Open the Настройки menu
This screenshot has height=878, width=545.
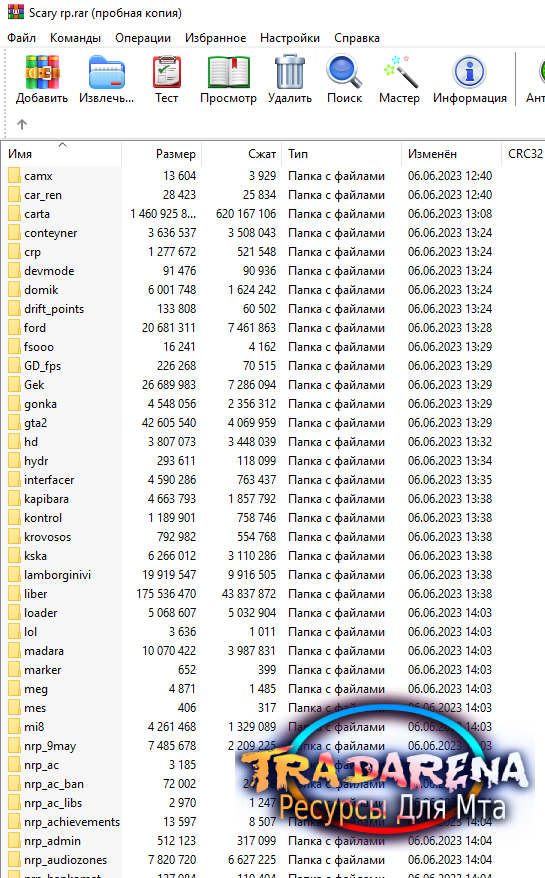tap(290, 38)
